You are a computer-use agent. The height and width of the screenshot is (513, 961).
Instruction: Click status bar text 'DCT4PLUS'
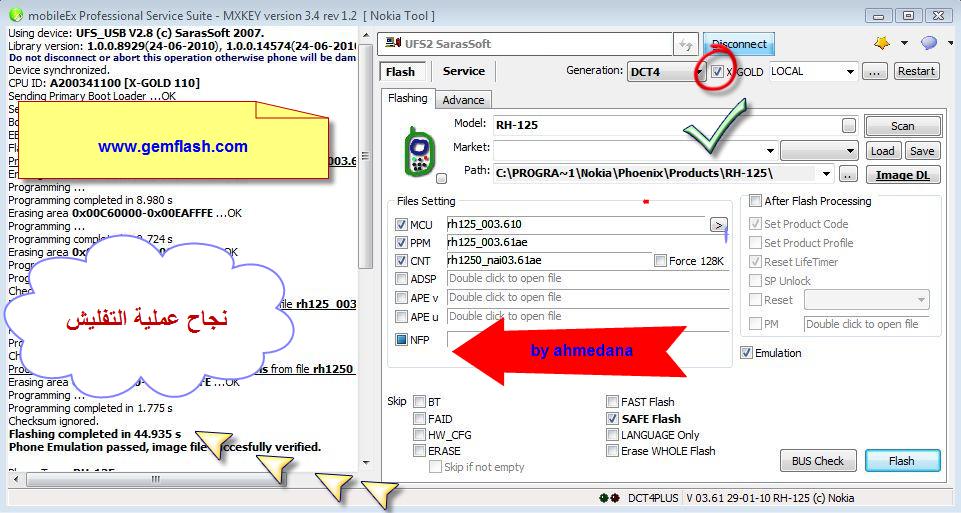[x=653, y=498]
